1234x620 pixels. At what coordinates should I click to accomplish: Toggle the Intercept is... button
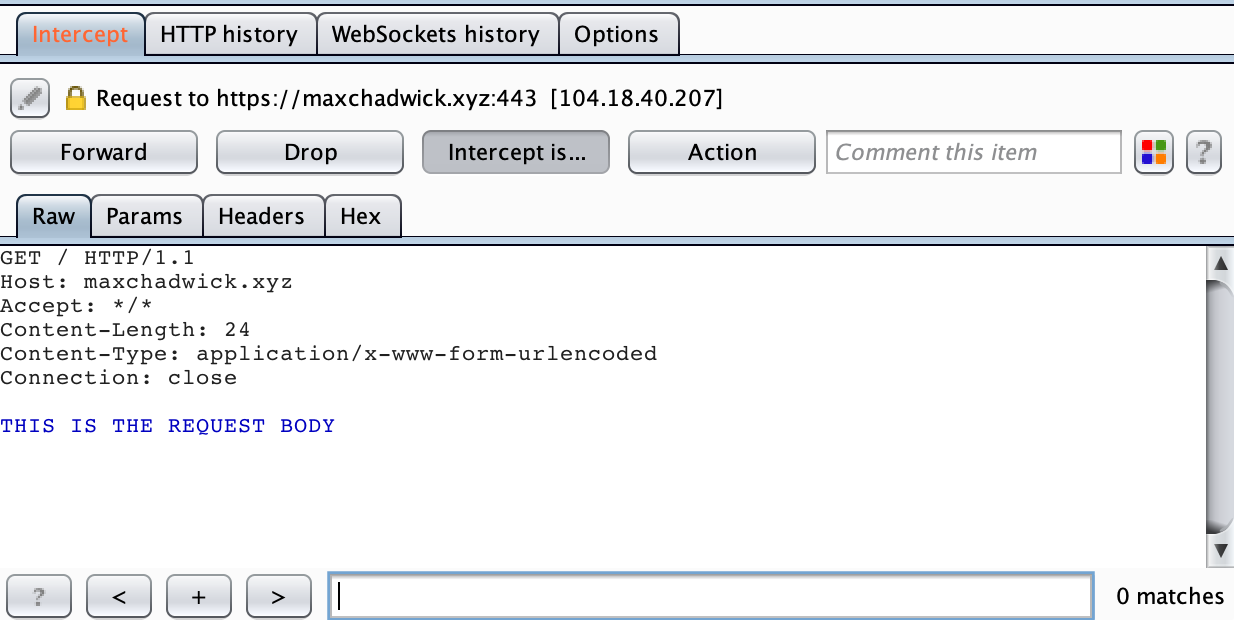coord(516,152)
